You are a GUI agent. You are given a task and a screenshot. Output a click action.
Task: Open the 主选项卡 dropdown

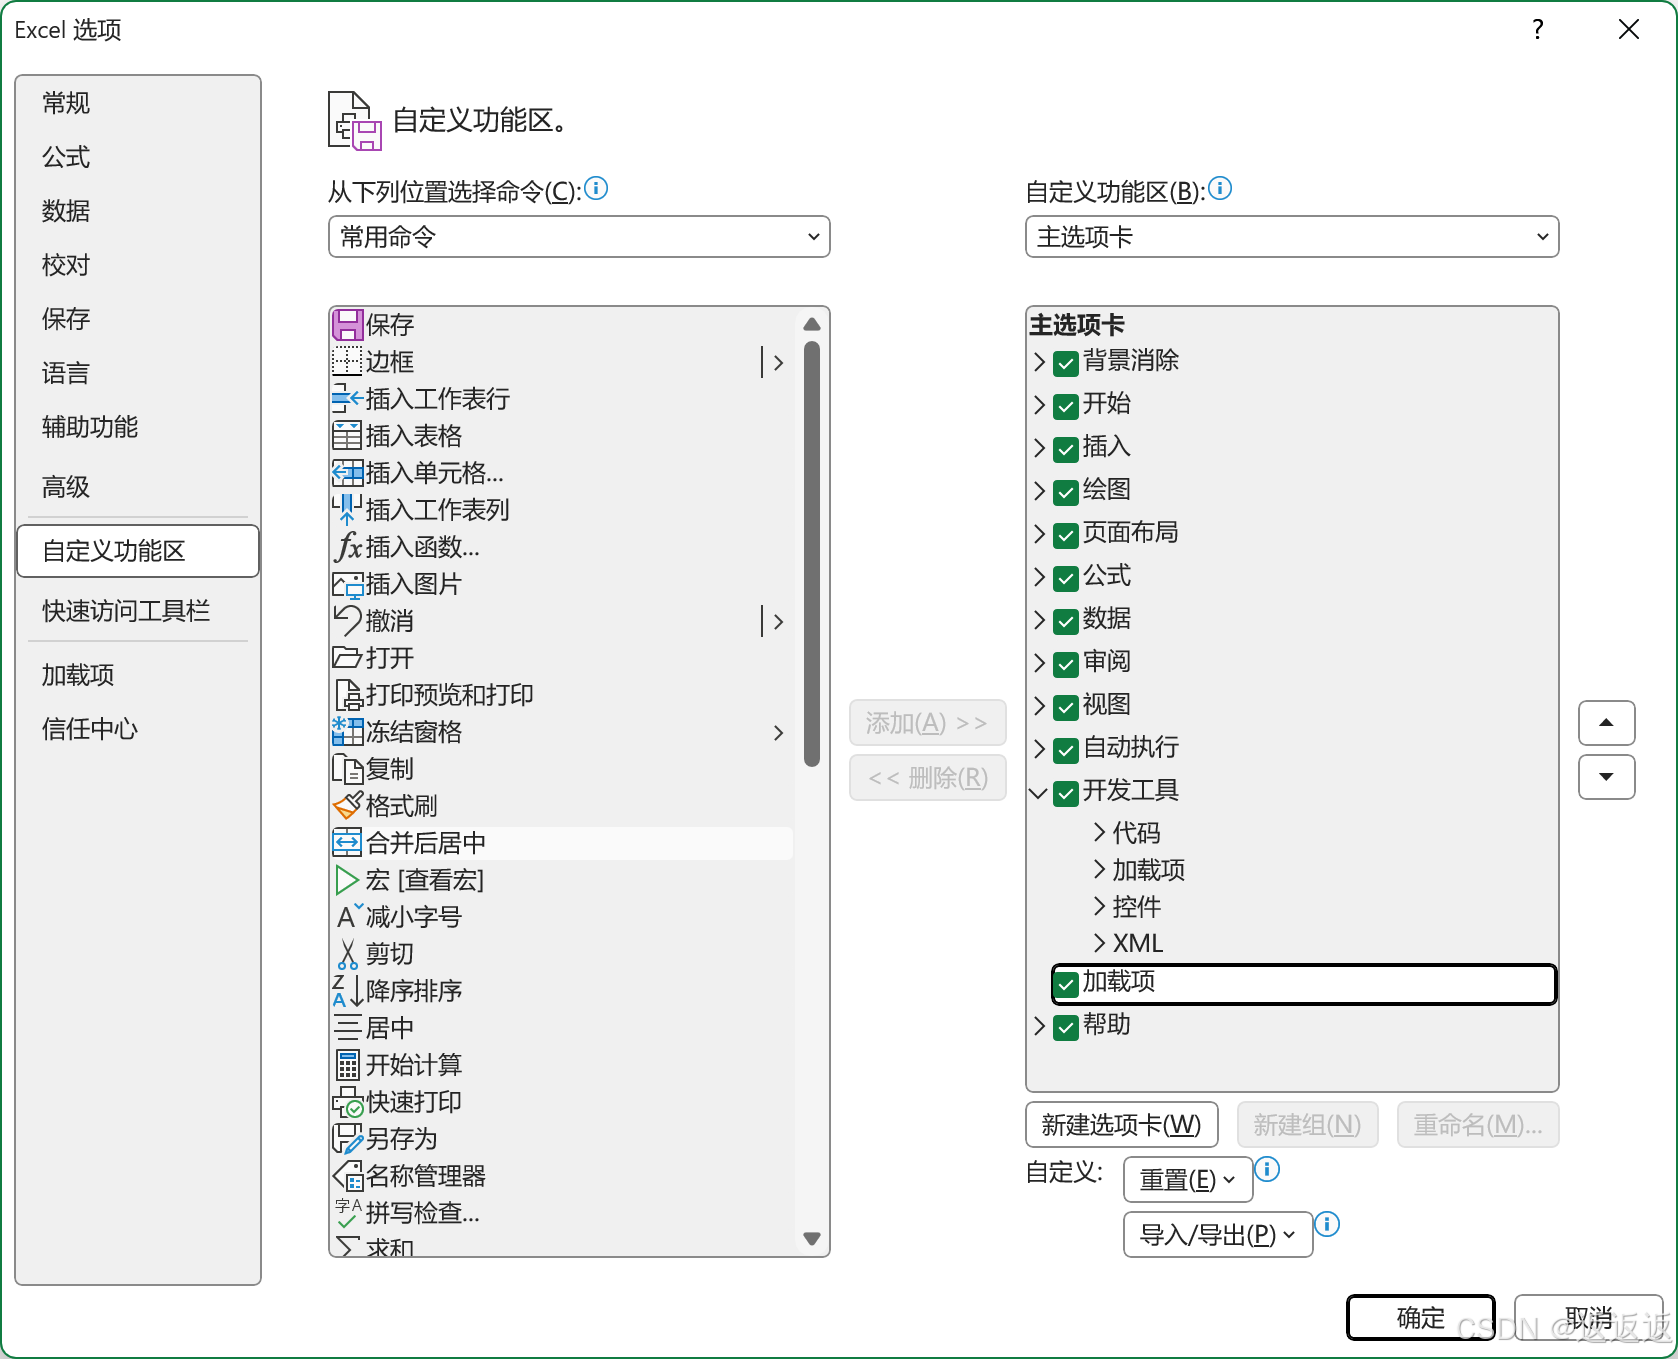[x=1292, y=237]
